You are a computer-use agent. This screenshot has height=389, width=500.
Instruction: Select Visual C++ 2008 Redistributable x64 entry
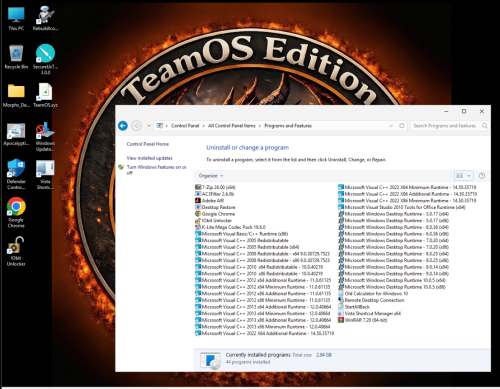pyautogui.click(x=262, y=254)
